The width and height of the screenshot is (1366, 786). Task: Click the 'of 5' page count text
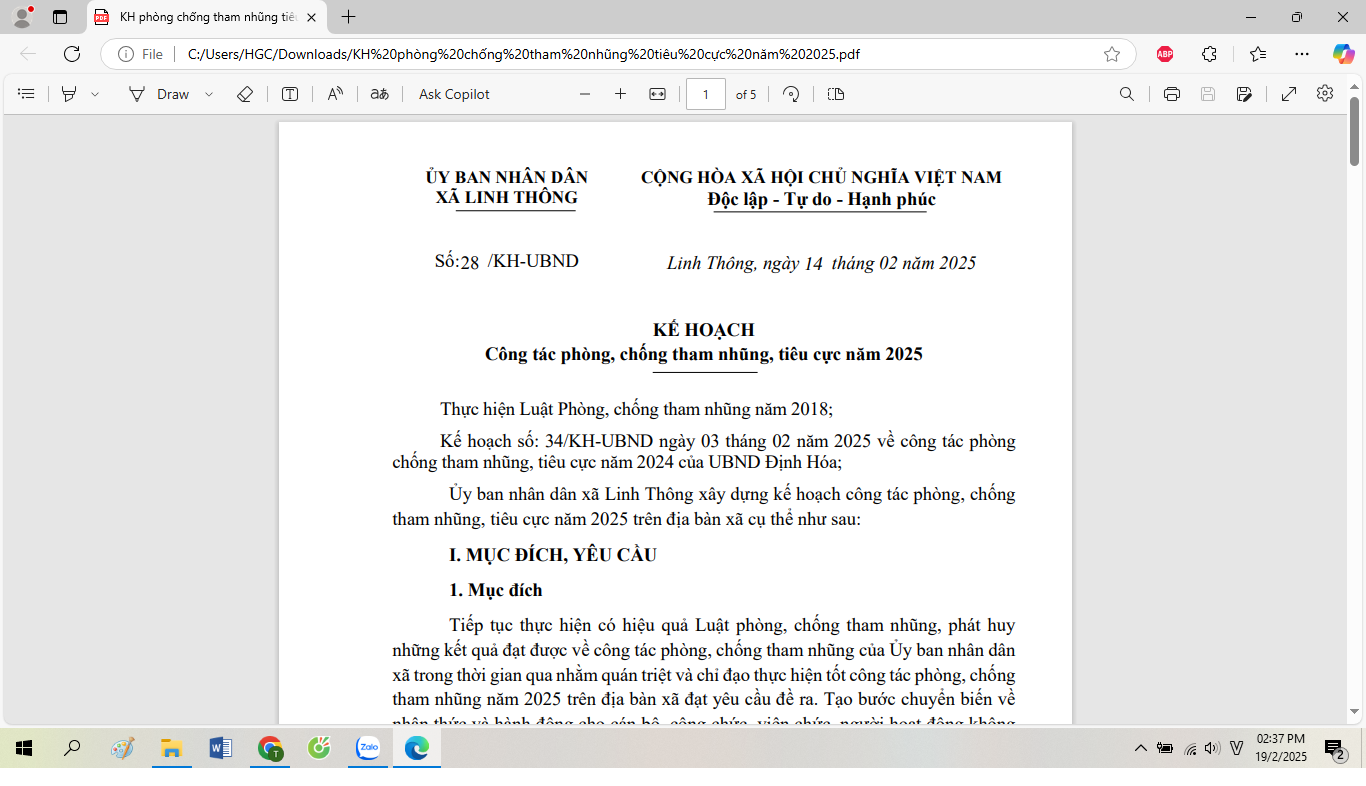tap(746, 94)
